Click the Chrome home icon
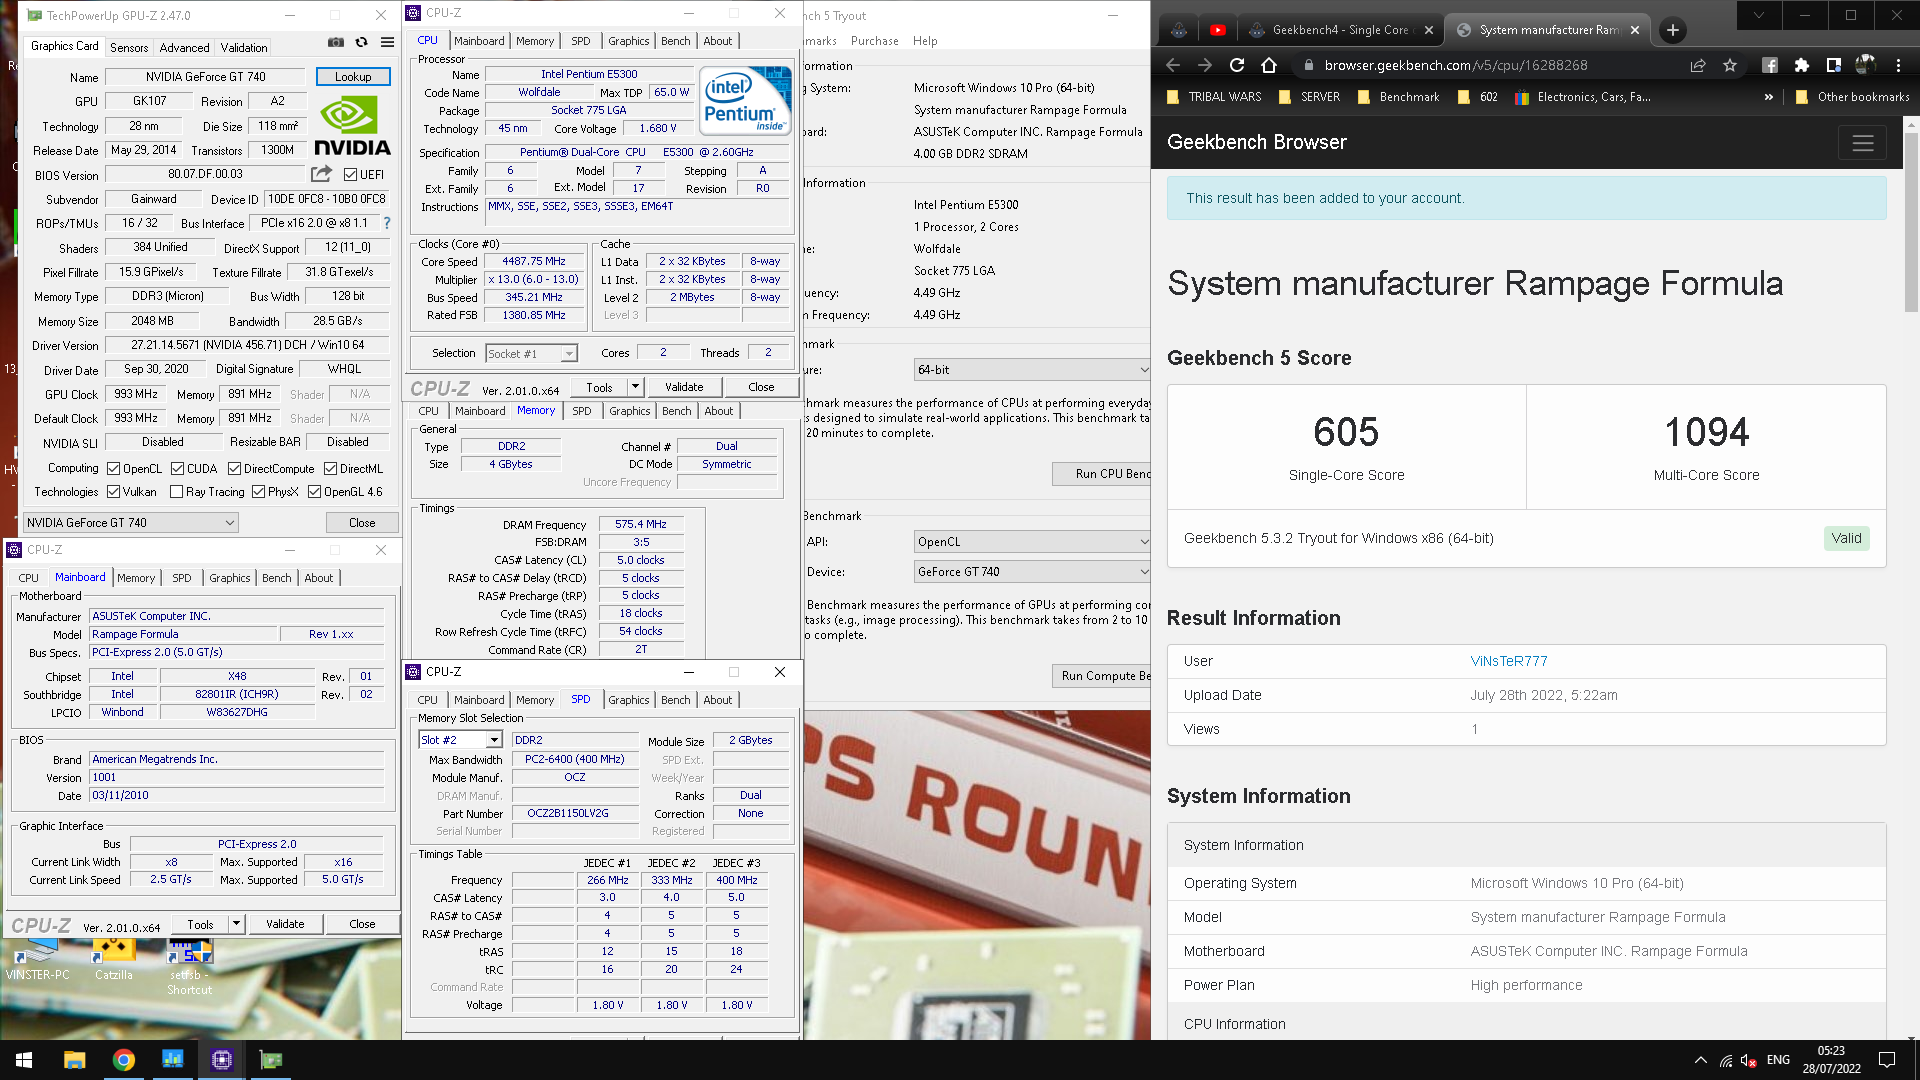 coord(1269,65)
